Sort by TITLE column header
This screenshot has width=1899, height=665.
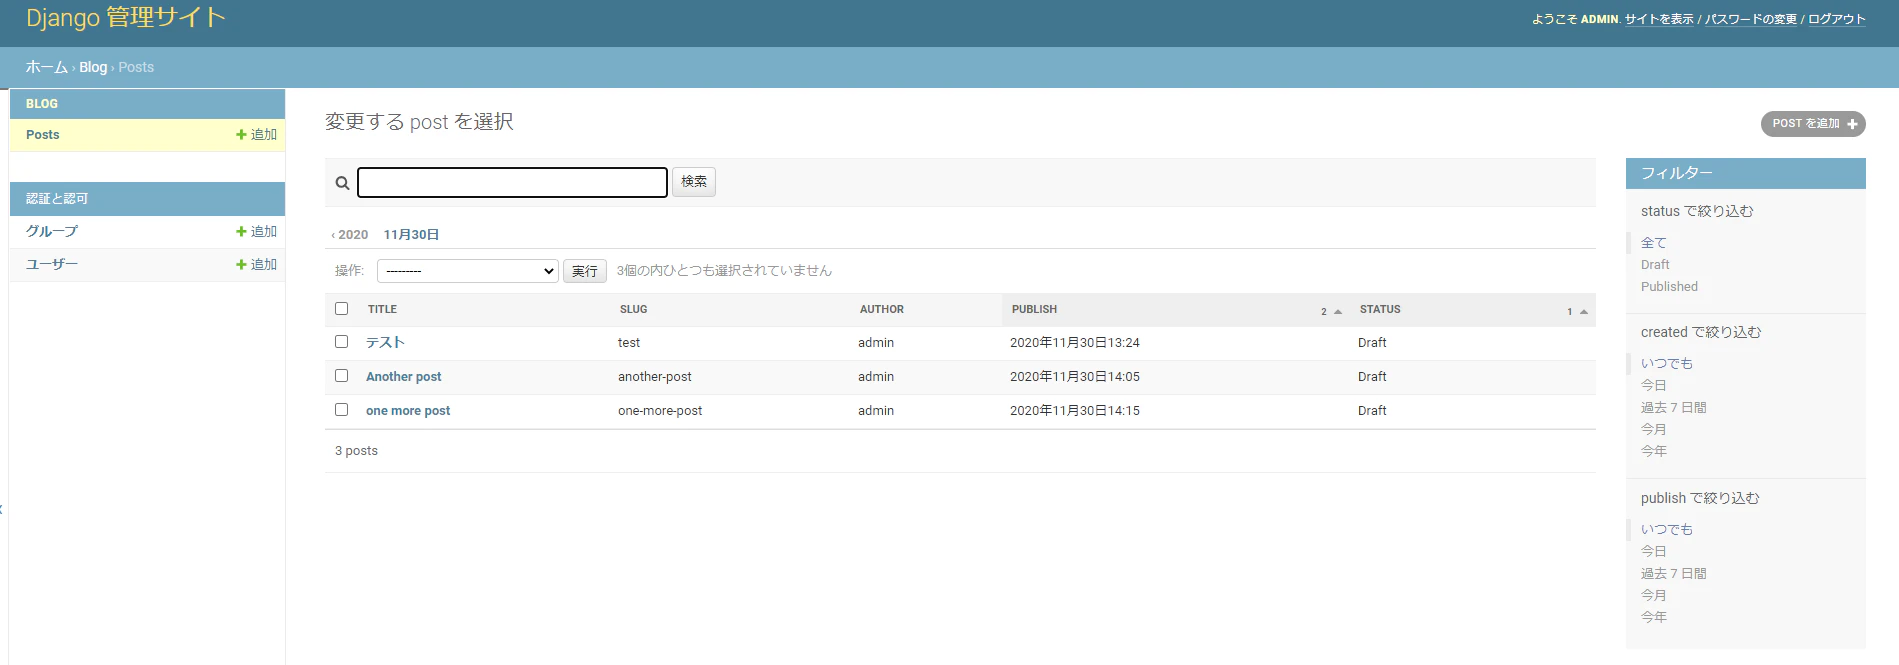[382, 310]
